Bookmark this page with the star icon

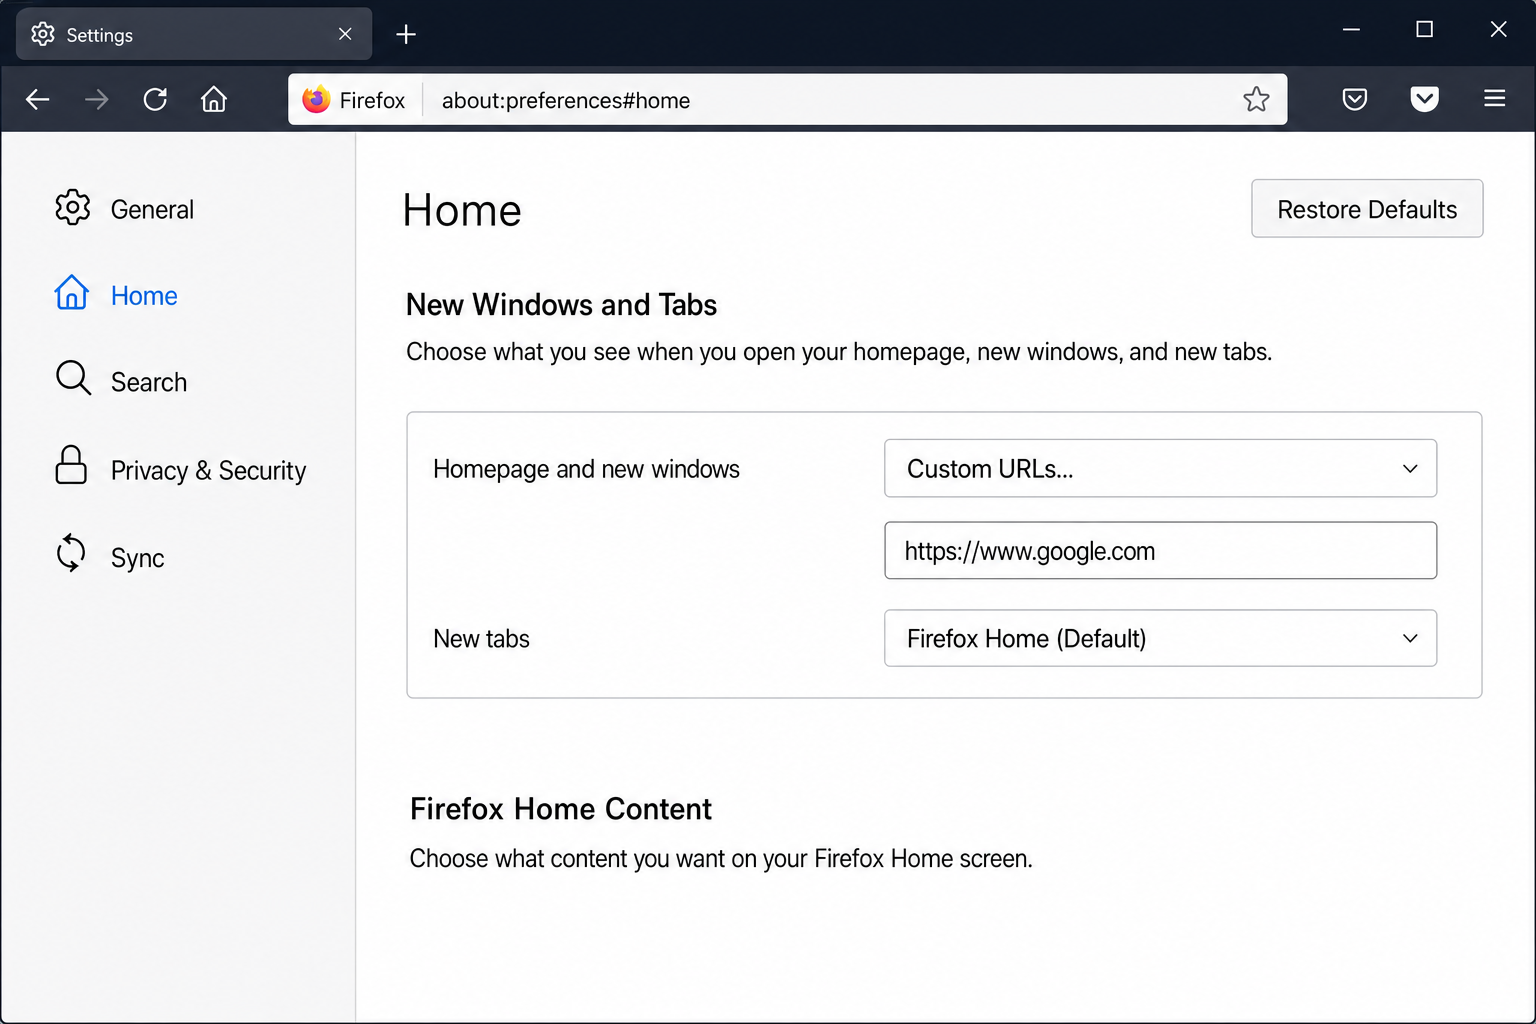click(x=1256, y=99)
